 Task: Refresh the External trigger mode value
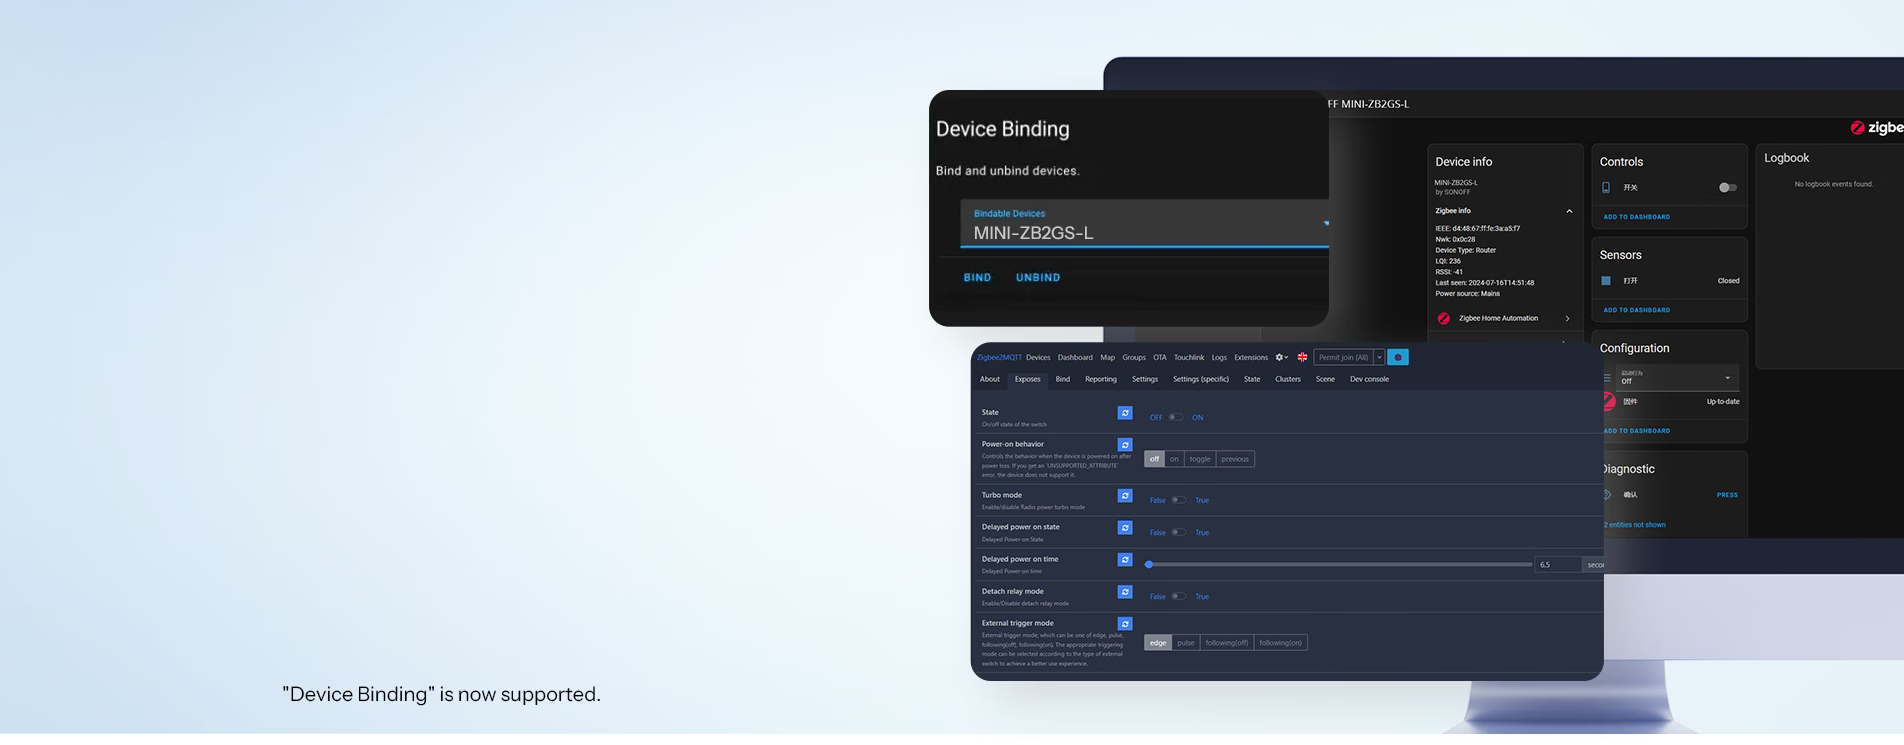coord(1125,624)
